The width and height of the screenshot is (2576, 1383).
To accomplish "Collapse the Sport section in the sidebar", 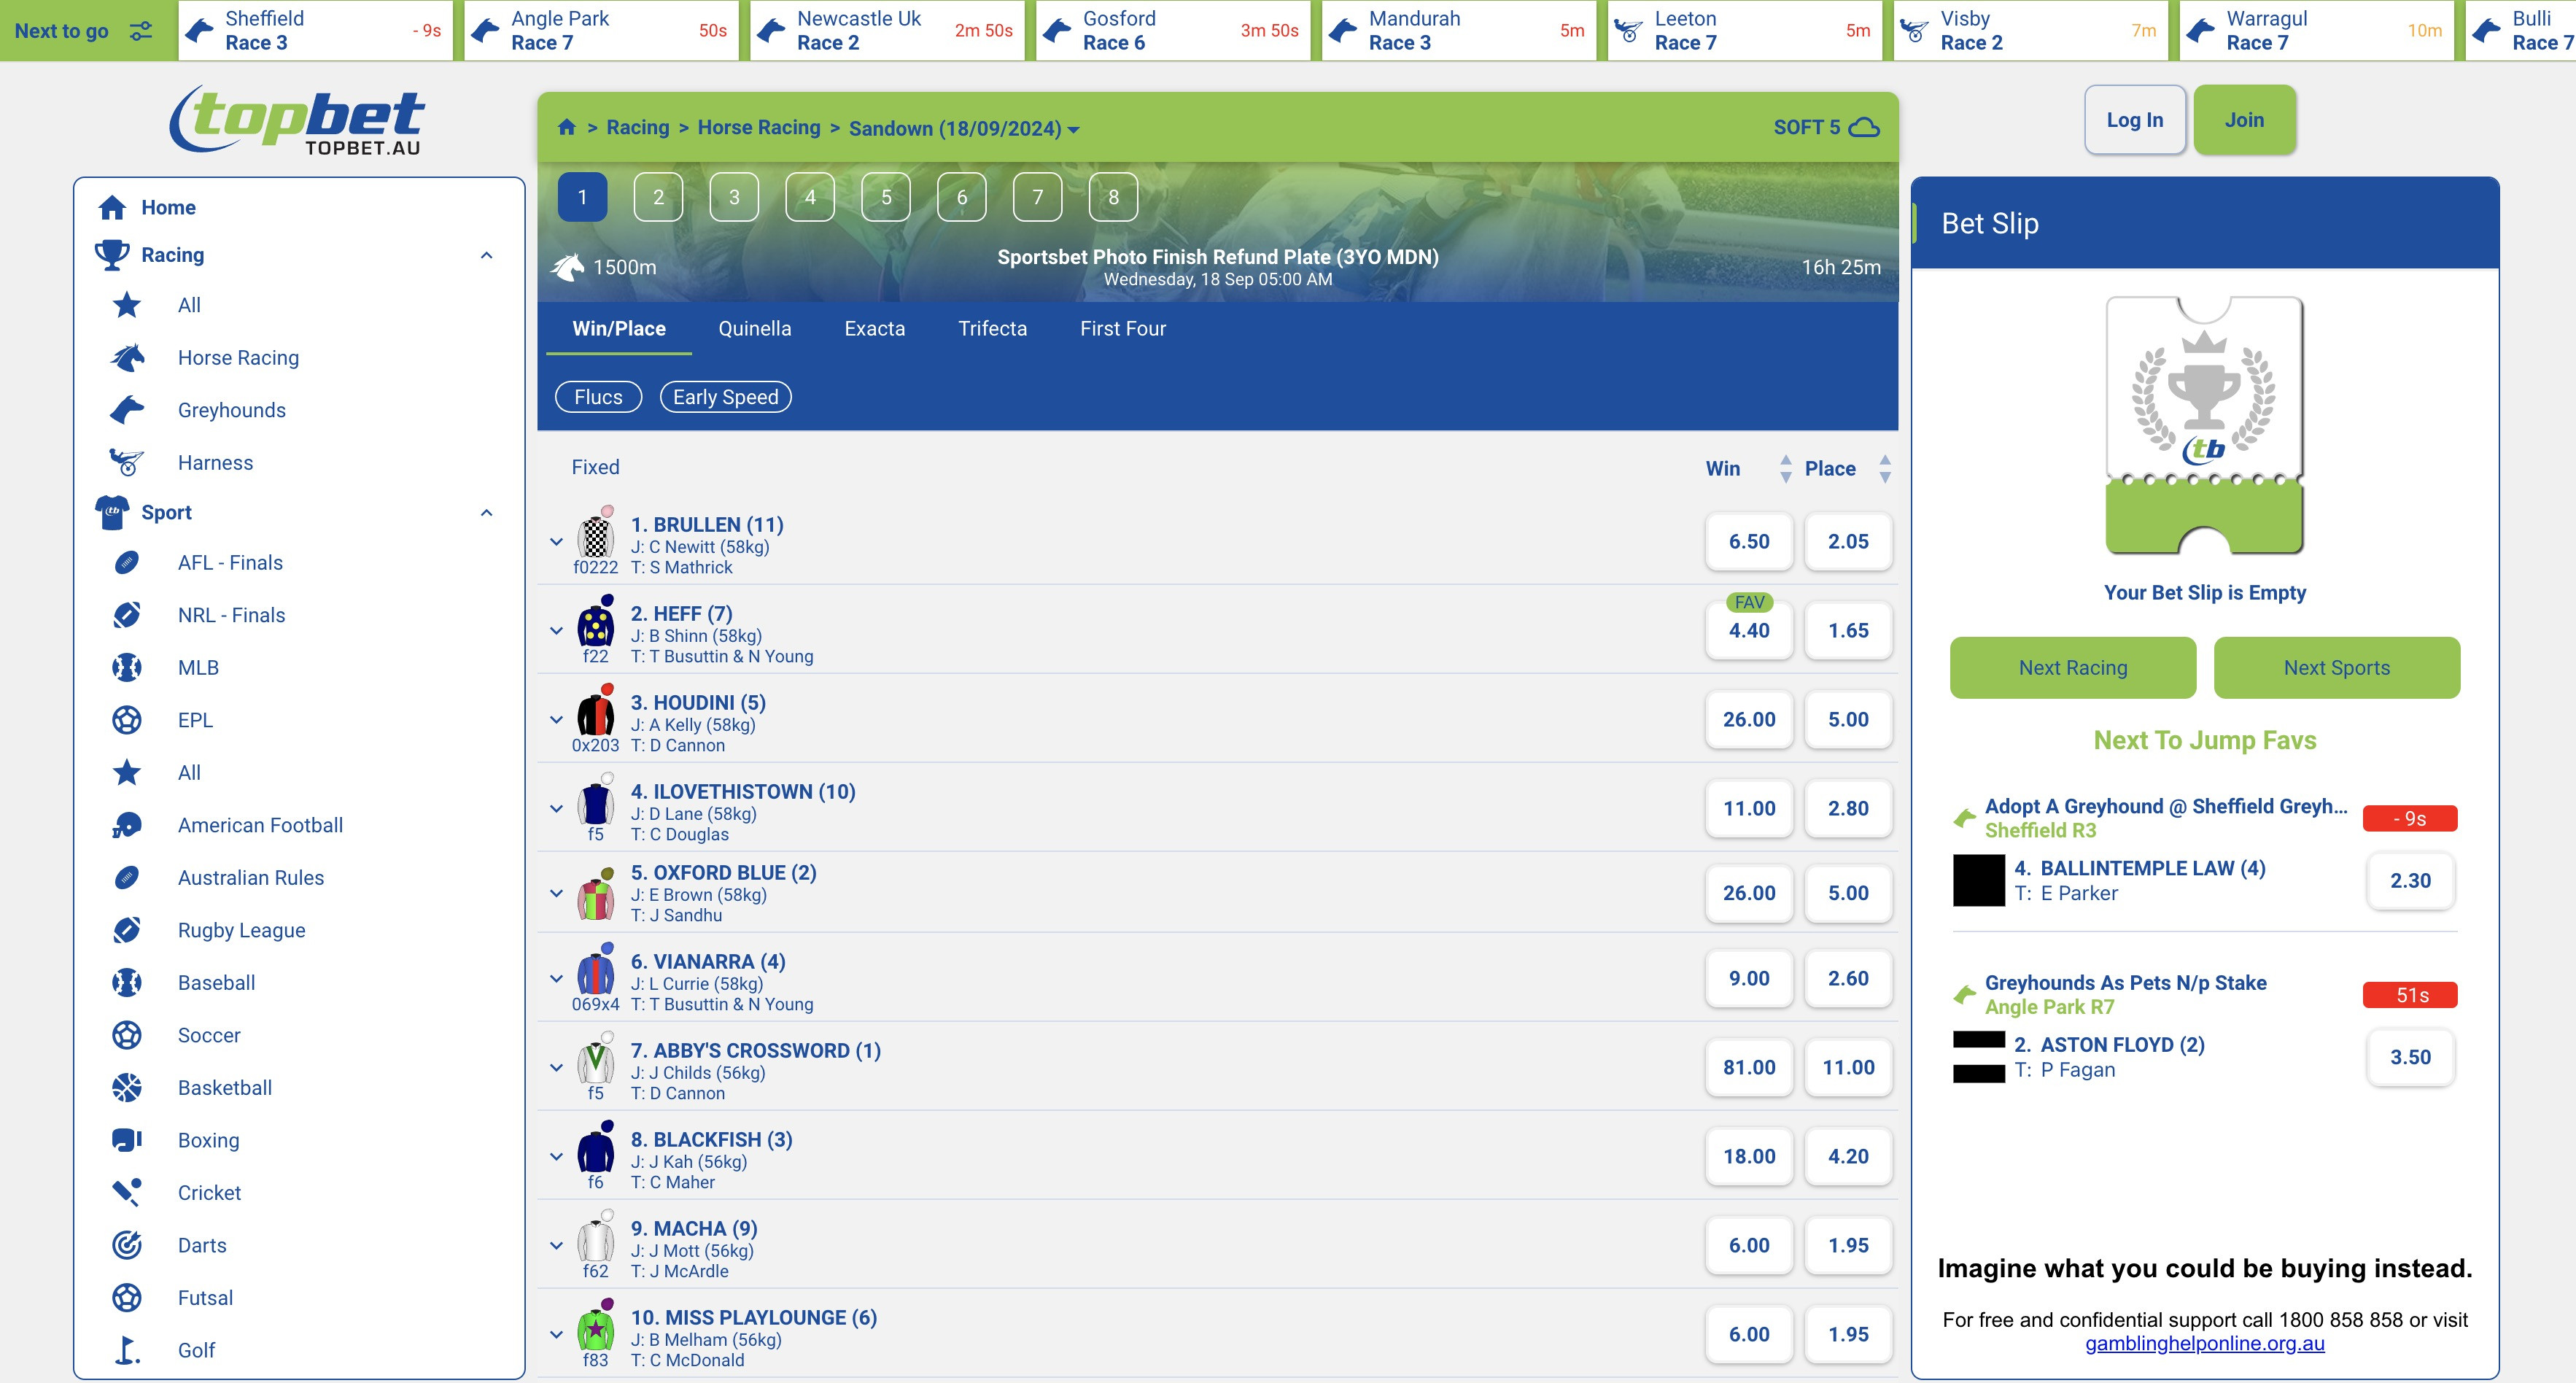I will coord(487,512).
